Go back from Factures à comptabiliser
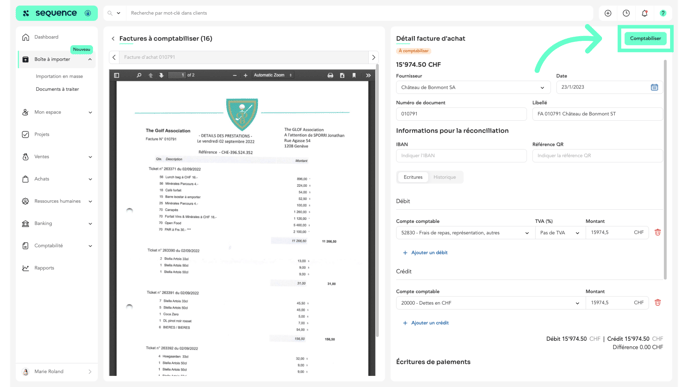Image resolution: width=688 pixels, height=387 pixels. click(113, 39)
